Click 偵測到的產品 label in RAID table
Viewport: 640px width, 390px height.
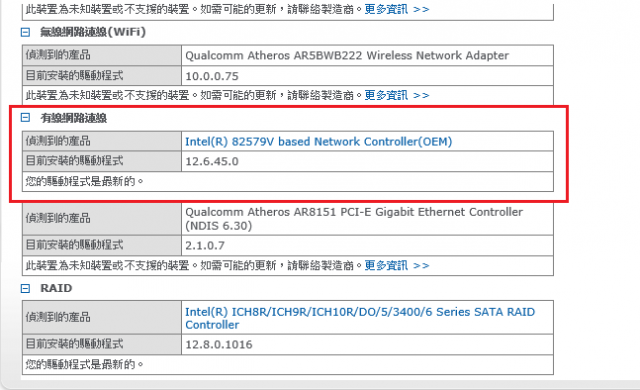tap(58, 317)
